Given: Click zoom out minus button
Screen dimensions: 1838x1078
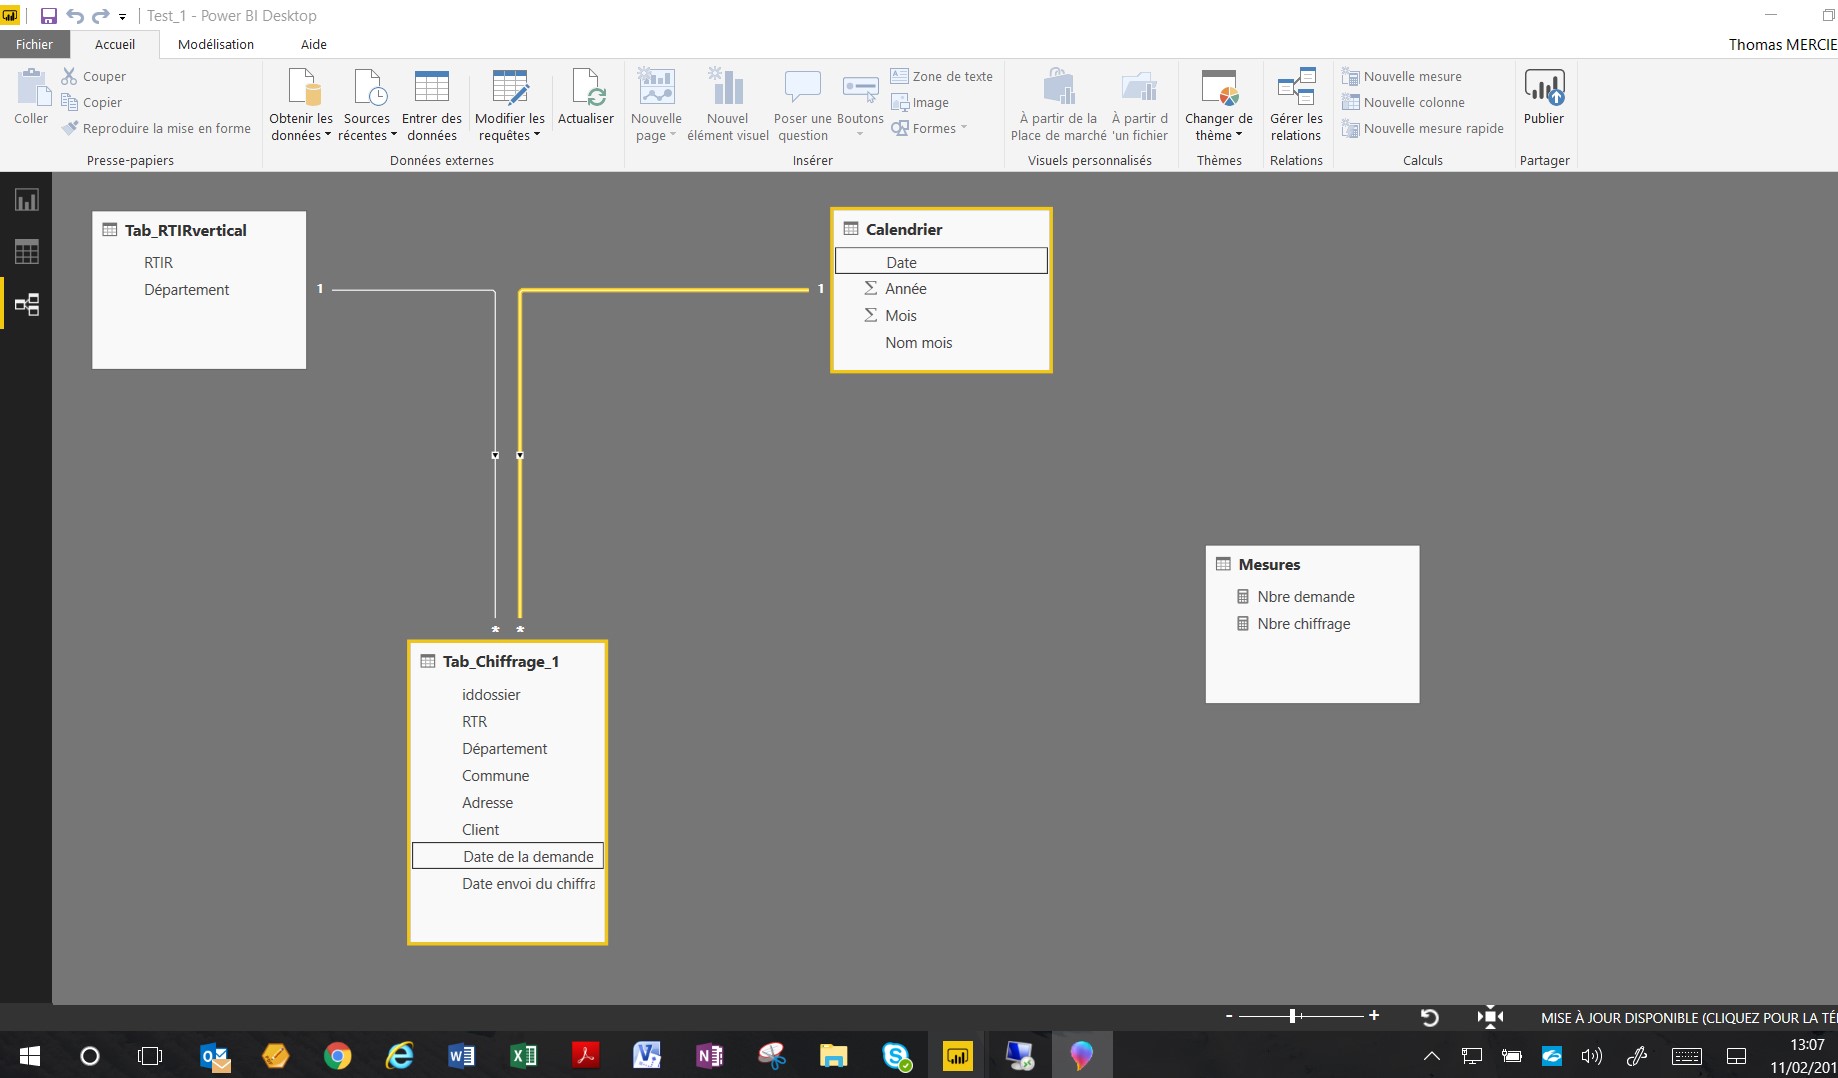Looking at the screenshot, I should (1229, 1016).
